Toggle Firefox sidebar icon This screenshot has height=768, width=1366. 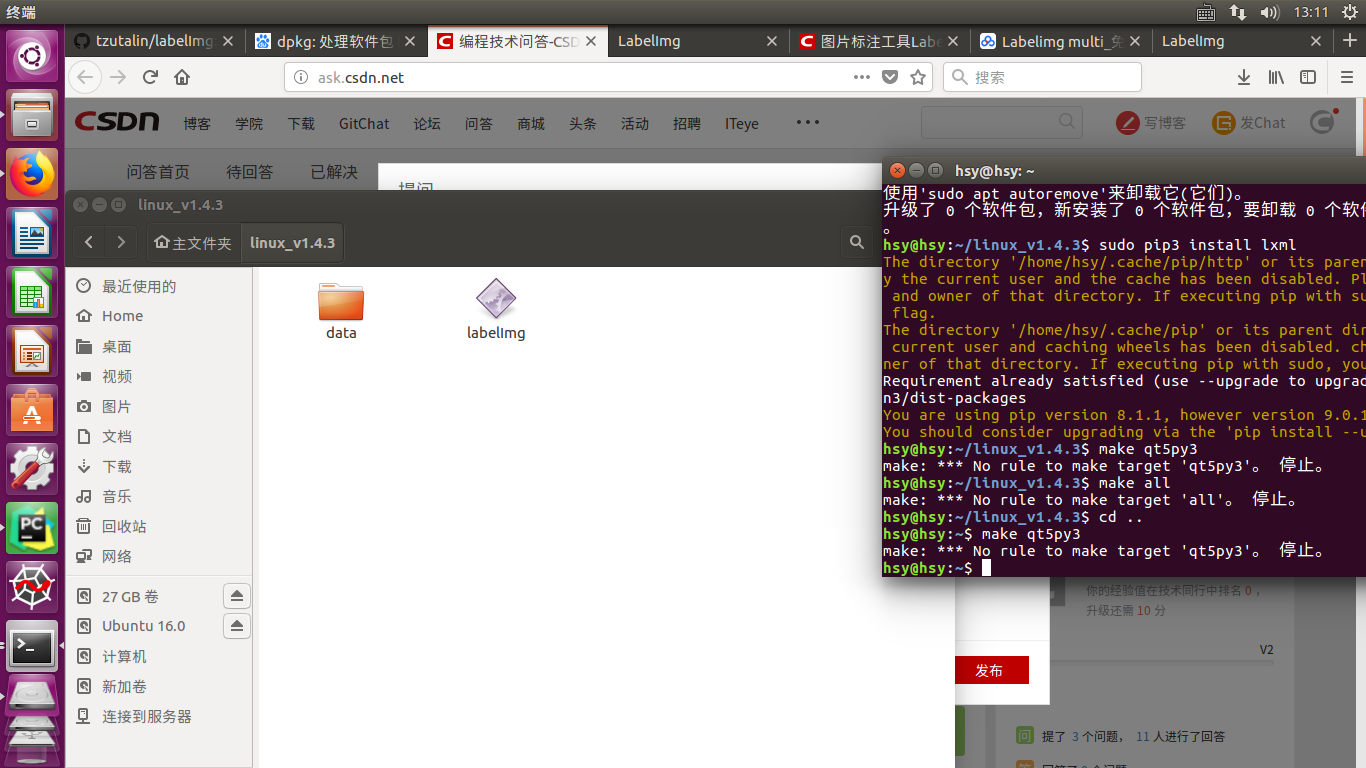[1307, 77]
